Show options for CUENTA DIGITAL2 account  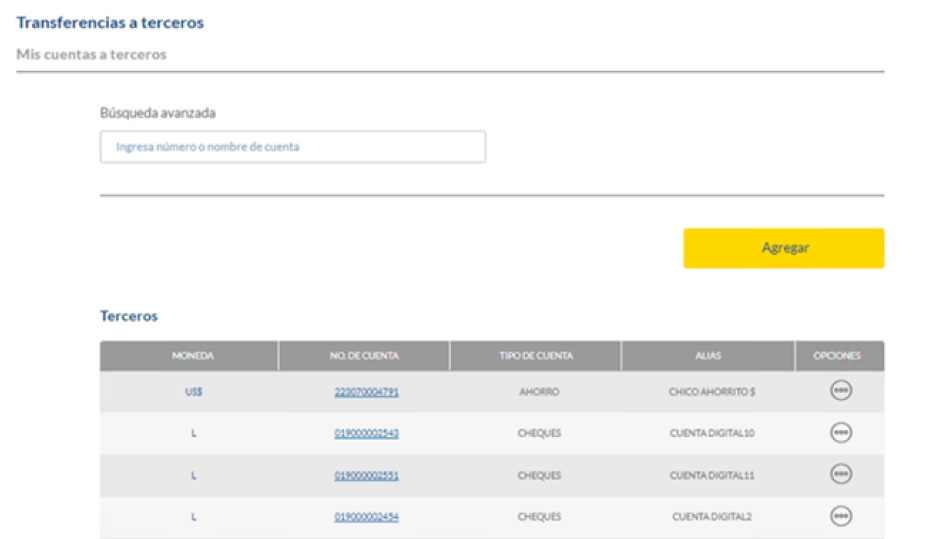(x=841, y=516)
